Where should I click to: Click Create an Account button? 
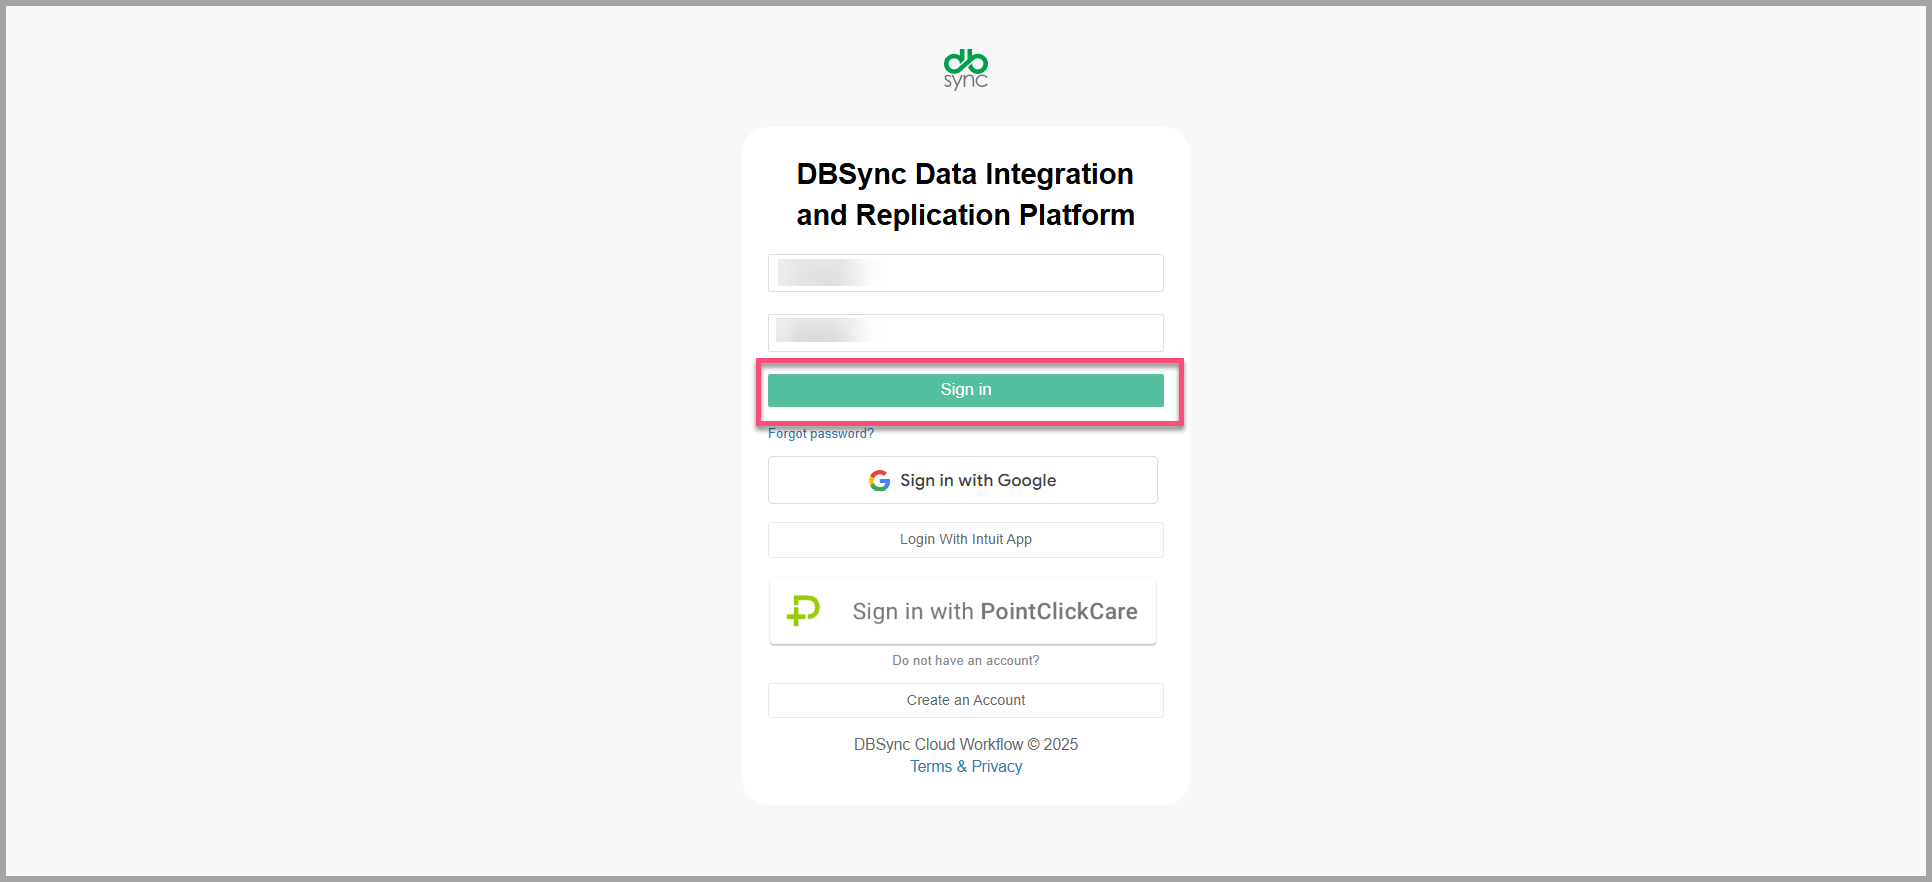pos(965,701)
